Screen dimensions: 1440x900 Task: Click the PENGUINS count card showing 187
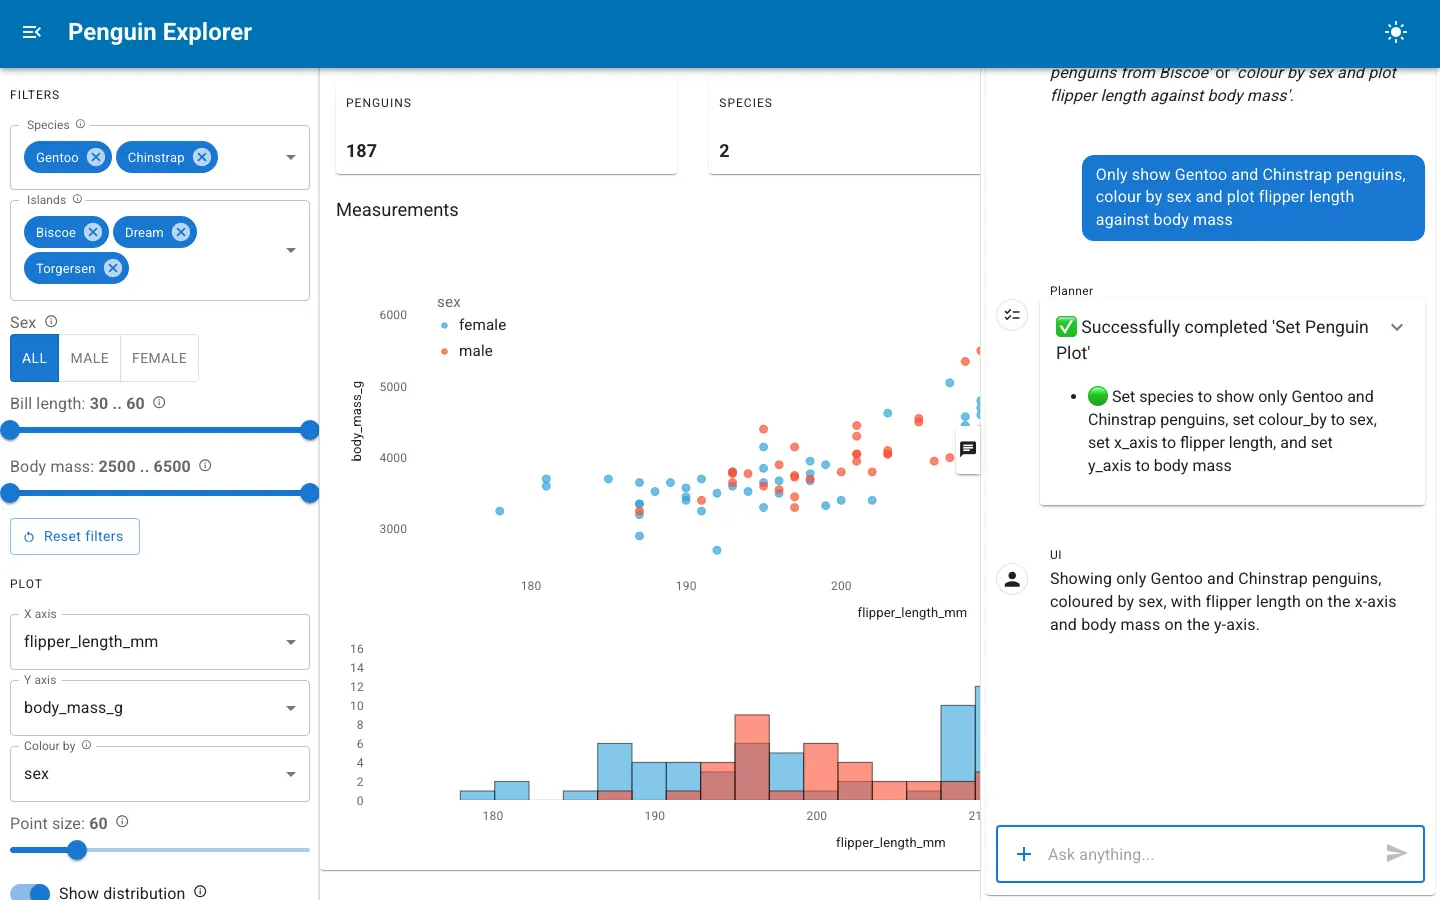pyautogui.click(x=506, y=128)
